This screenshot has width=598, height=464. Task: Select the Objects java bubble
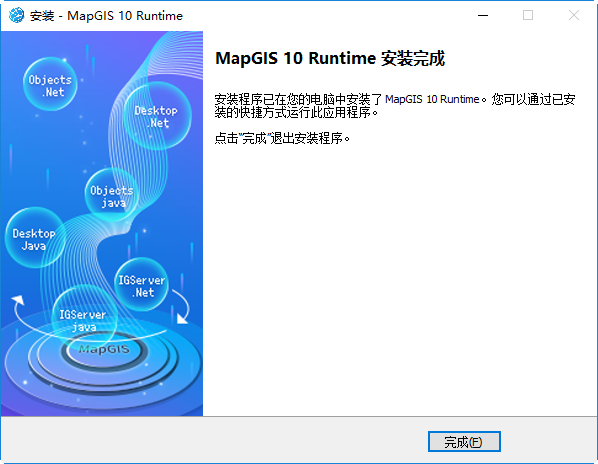point(112,195)
